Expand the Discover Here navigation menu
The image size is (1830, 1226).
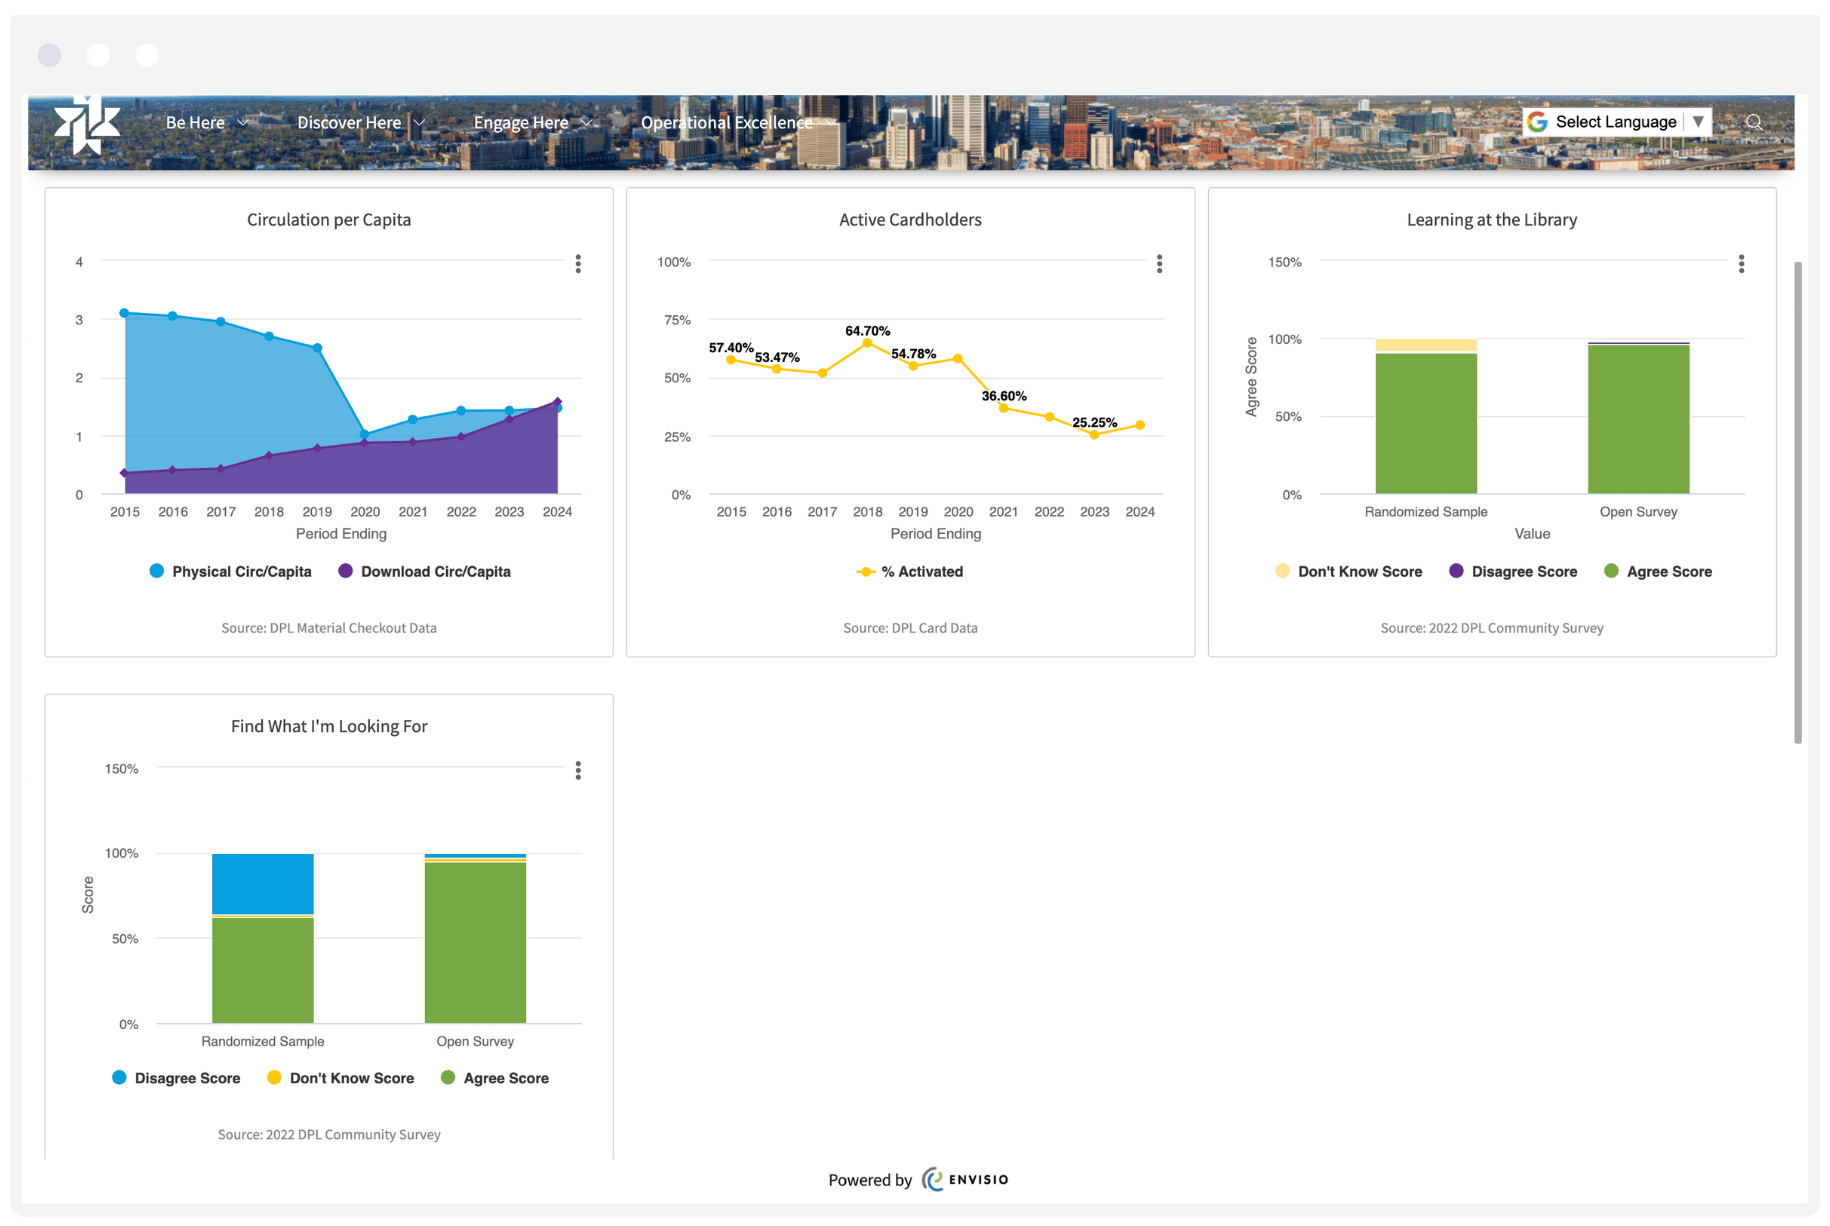[360, 123]
